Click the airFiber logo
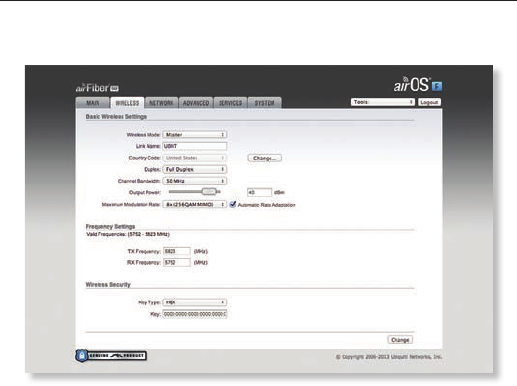Image resolution: width=517 pixels, height=386 pixels. point(97,88)
